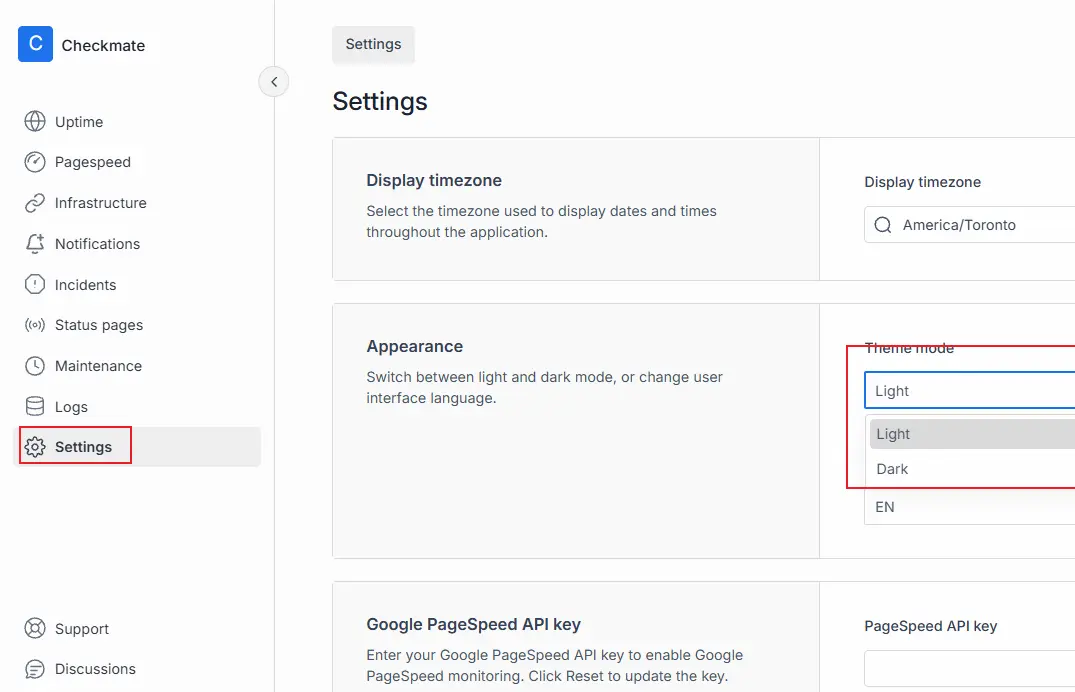Viewport: 1075px width, 692px height.
Task: Click the Discussions chat bubble icon
Action: point(35,669)
